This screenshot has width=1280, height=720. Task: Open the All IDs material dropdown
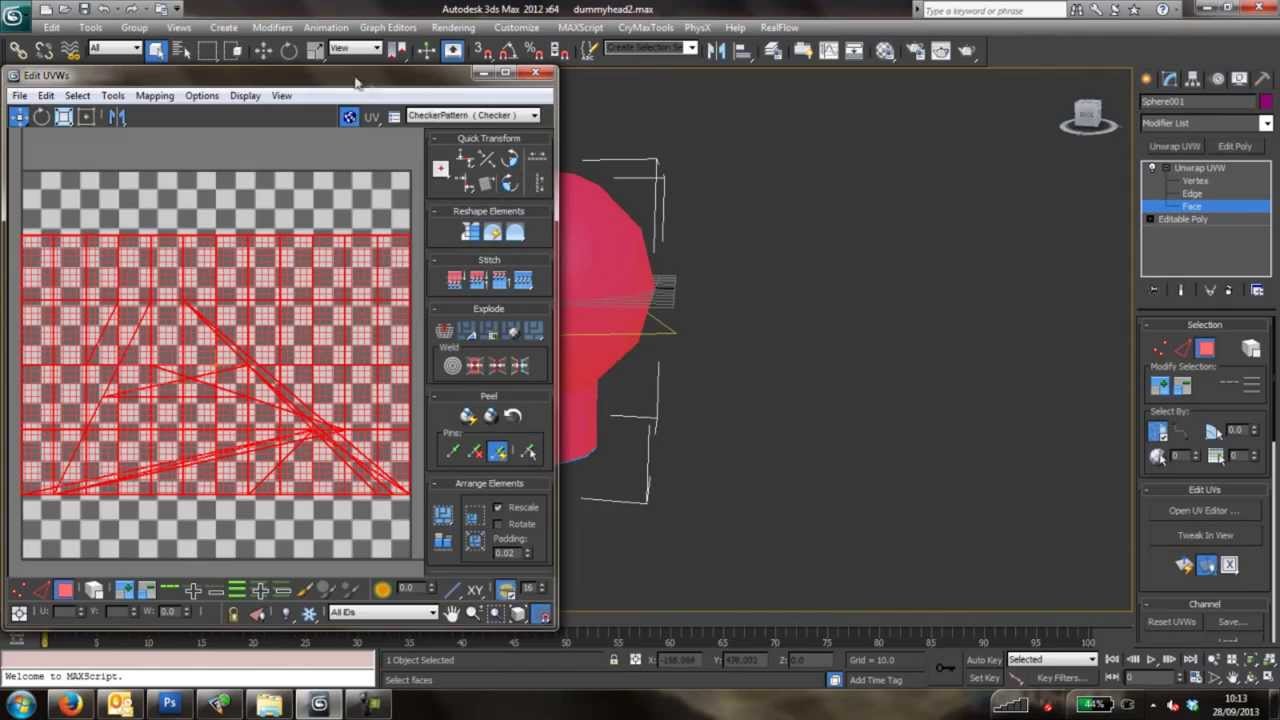(x=384, y=613)
